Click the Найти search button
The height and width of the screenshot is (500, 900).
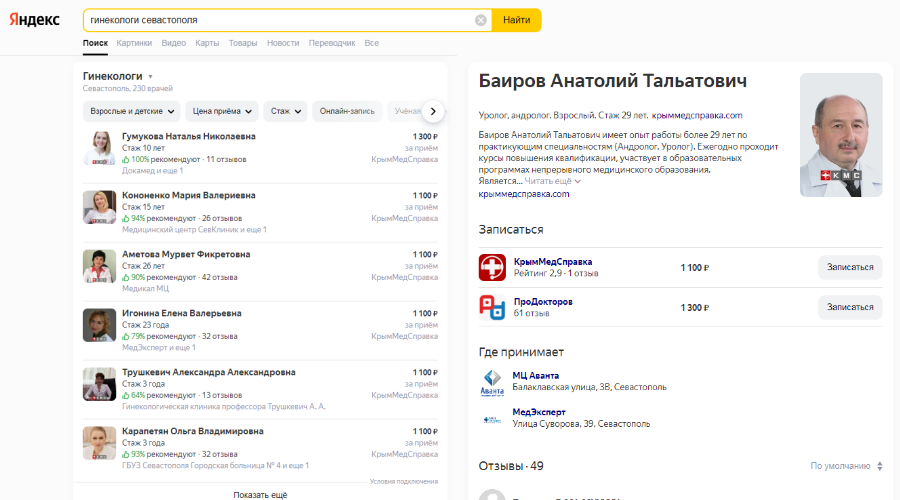click(x=517, y=20)
